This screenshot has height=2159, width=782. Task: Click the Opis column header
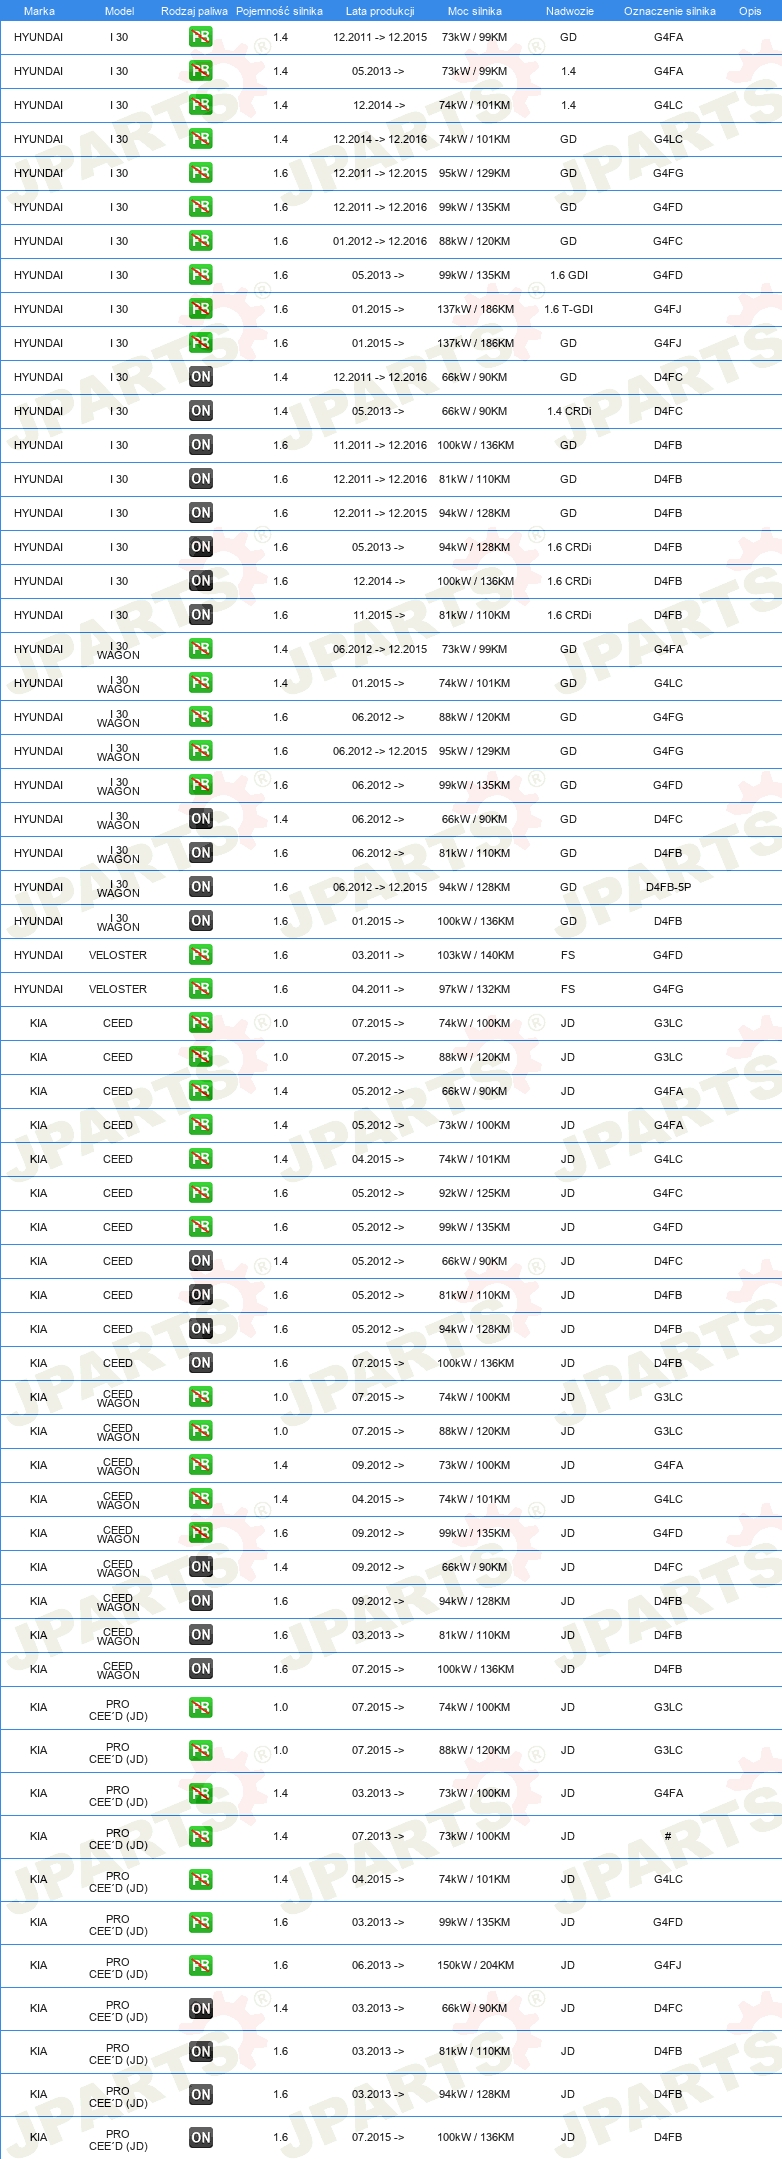coord(750,11)
